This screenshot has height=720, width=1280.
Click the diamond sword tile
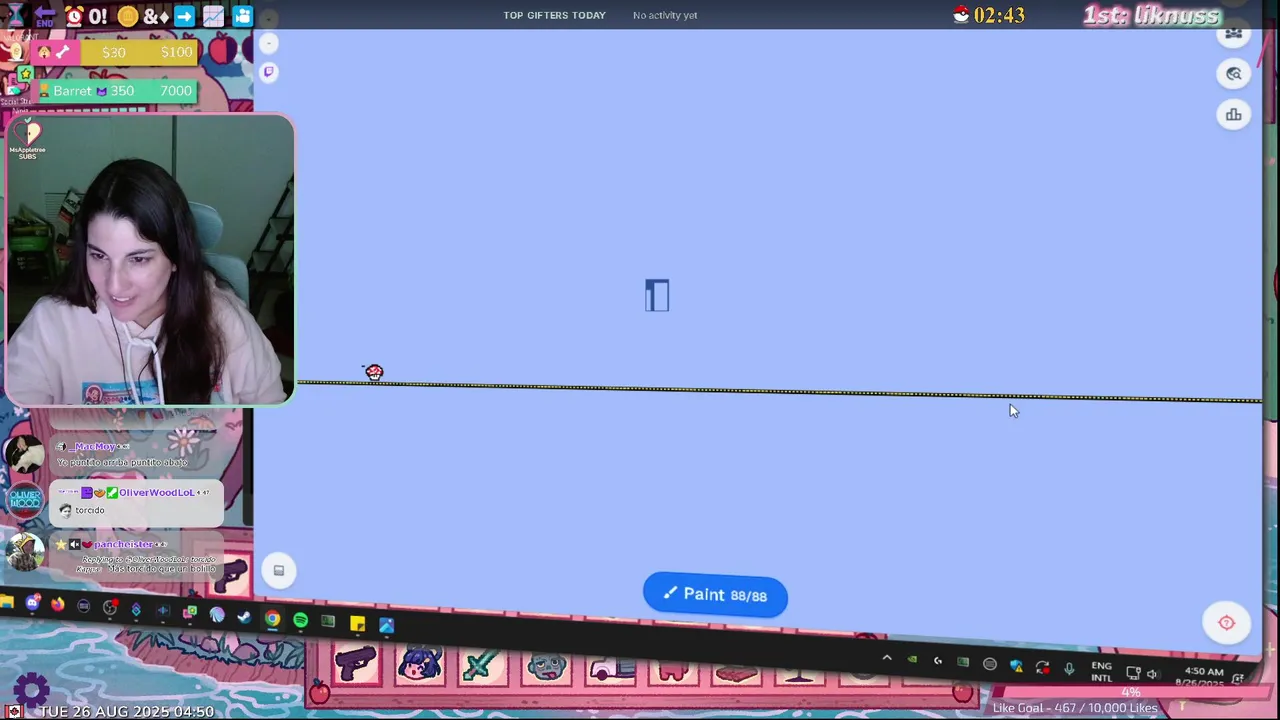click(483, 667)
